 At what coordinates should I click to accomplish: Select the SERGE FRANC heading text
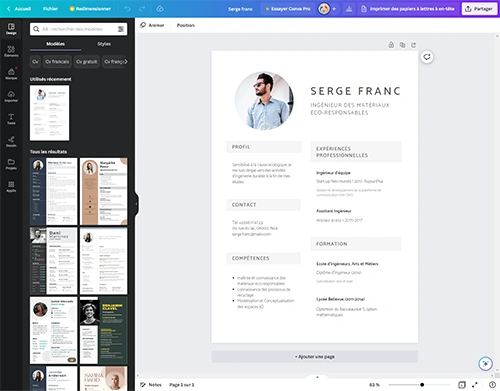(x=356, y=91)
